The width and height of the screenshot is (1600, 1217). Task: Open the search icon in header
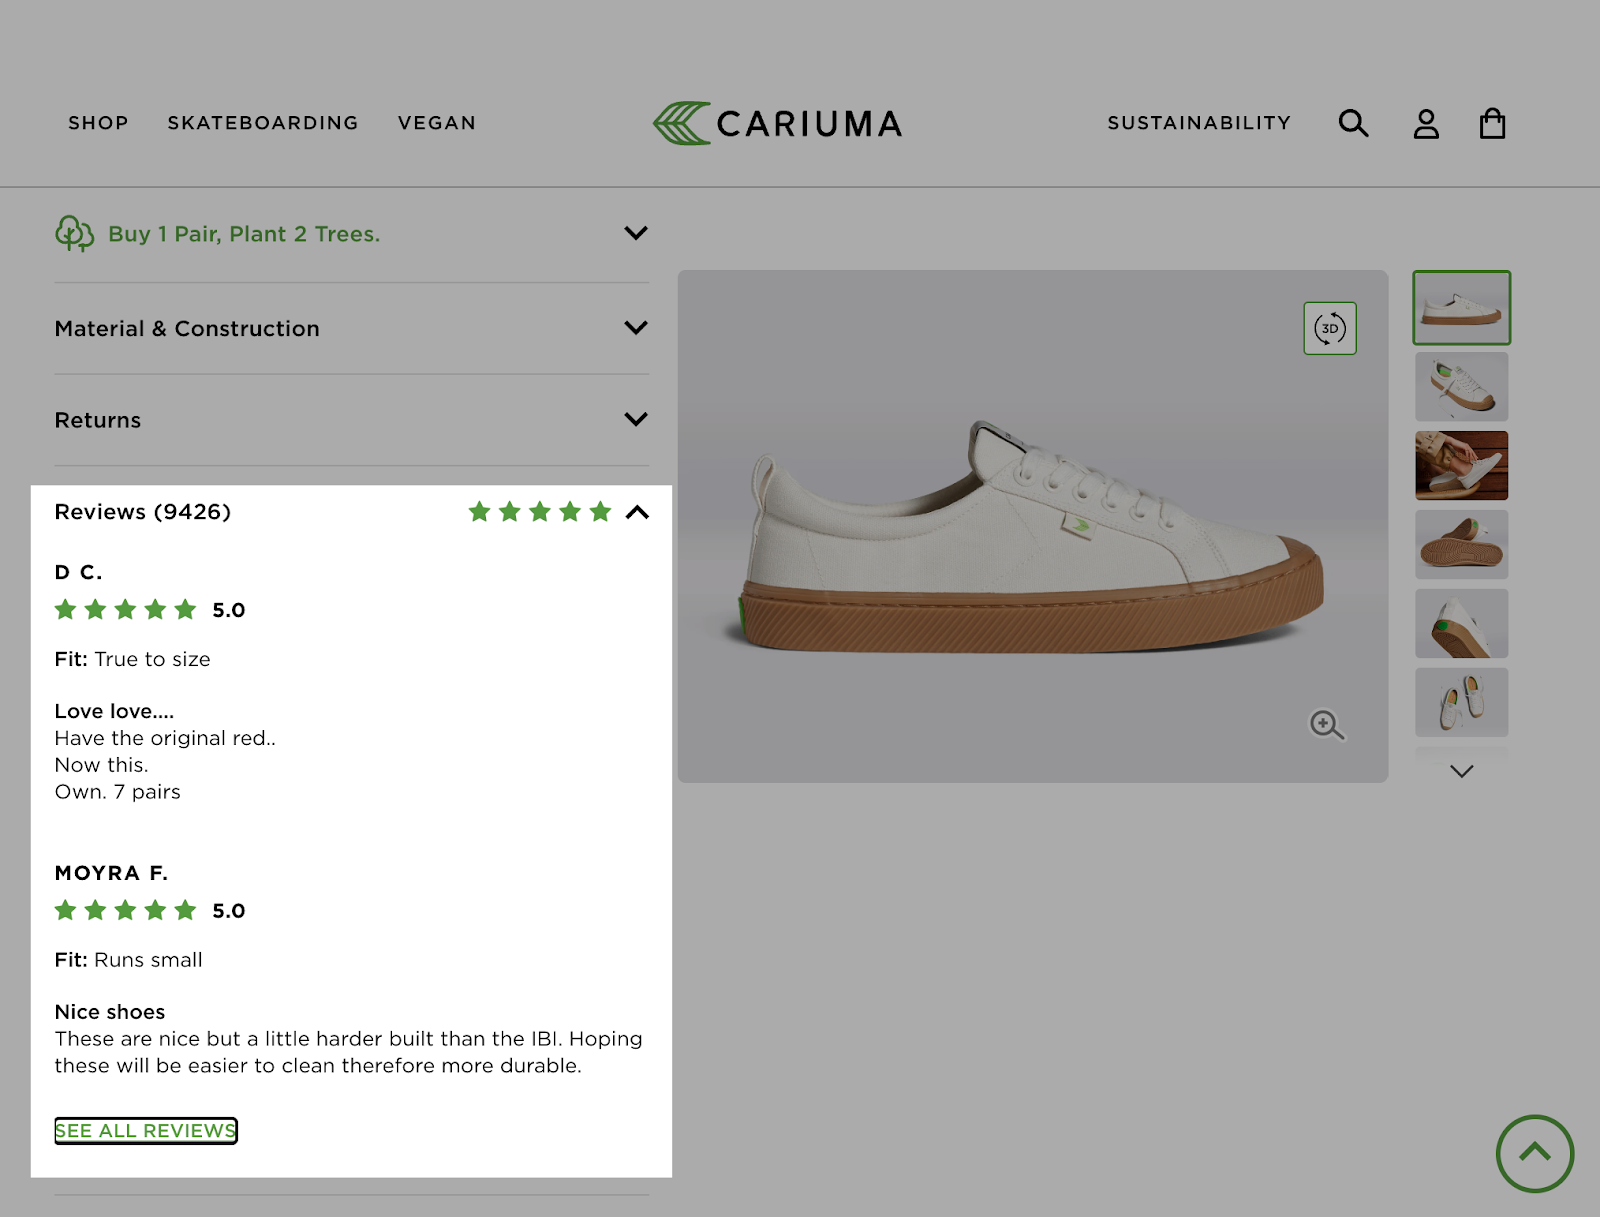[x=1353, y=123]
